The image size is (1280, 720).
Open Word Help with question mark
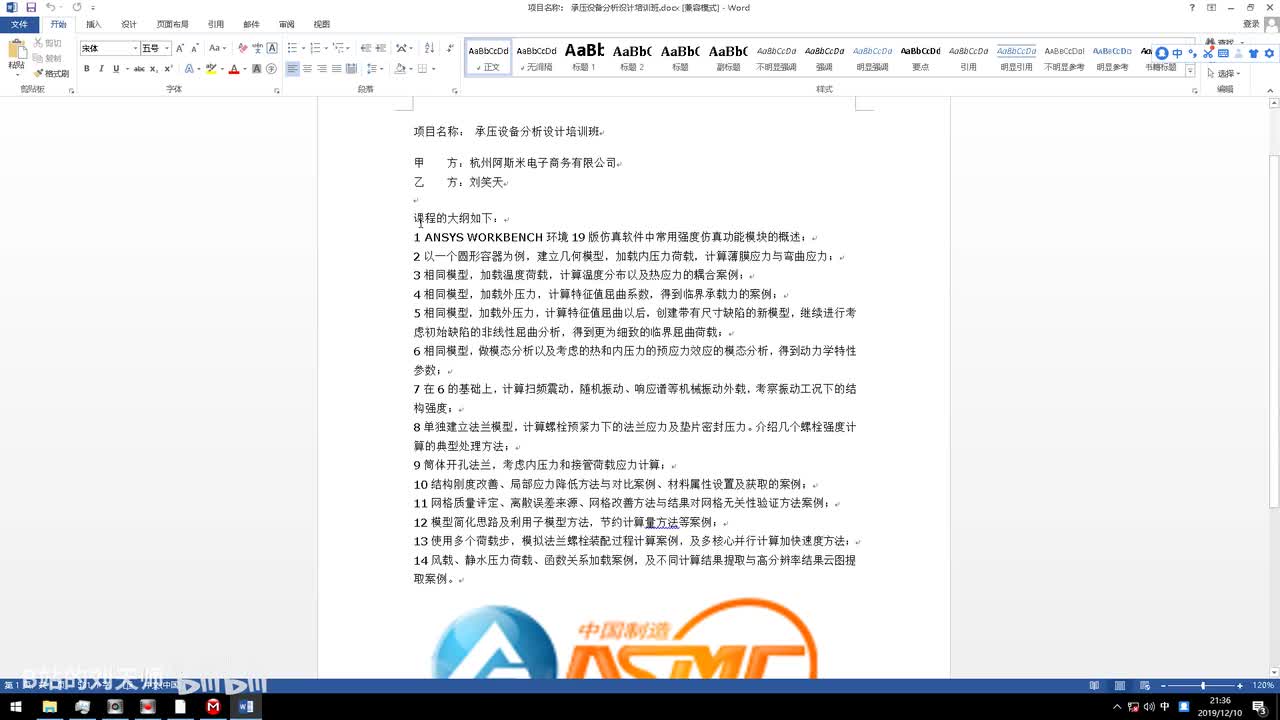(x=1191, y=7)
